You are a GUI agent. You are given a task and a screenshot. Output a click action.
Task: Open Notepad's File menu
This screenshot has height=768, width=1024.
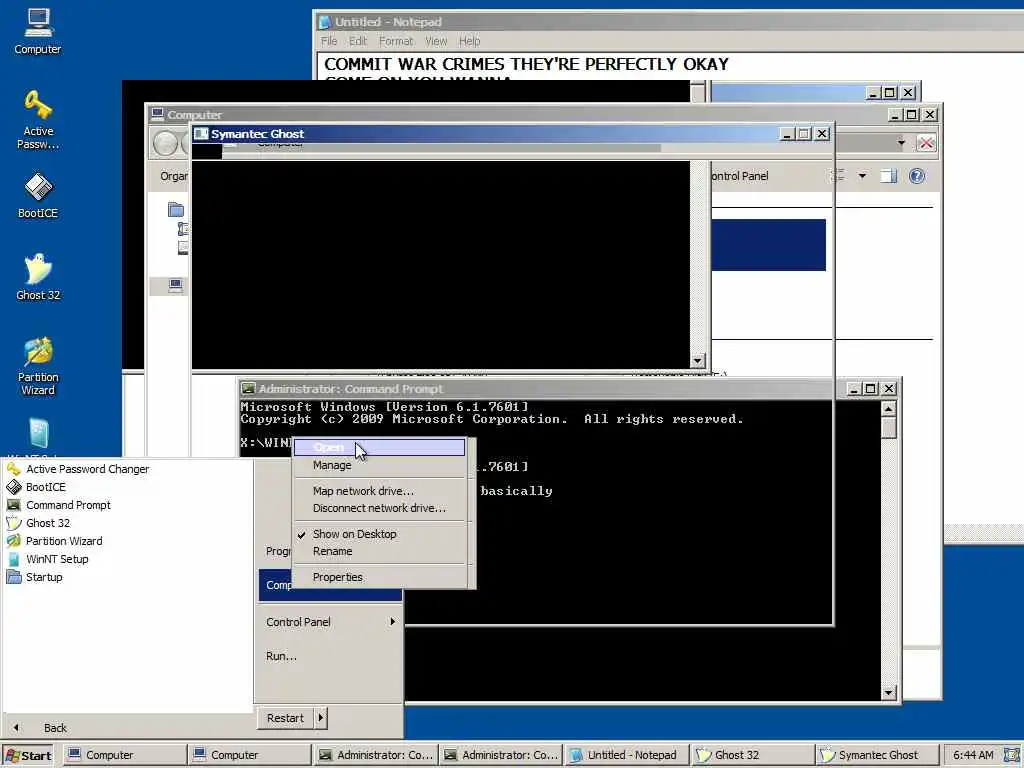pos(329,41)
